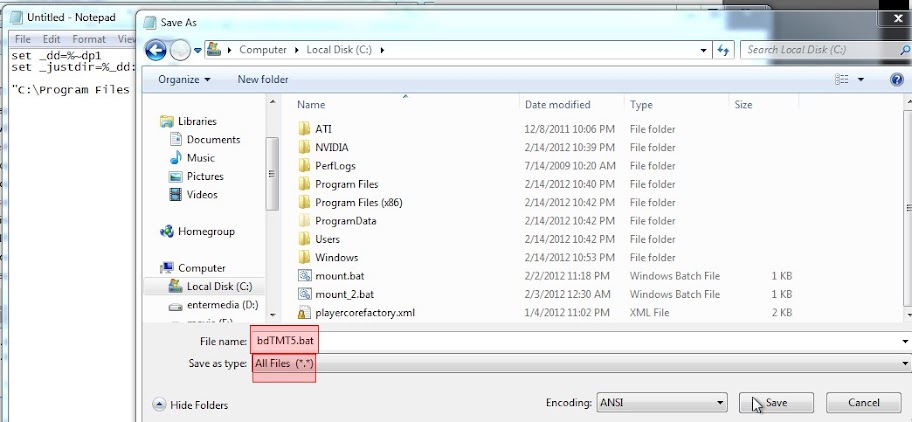The image size is (912, 422).
Task: Select the Program Files folder icon
Action: pos(304,184)
